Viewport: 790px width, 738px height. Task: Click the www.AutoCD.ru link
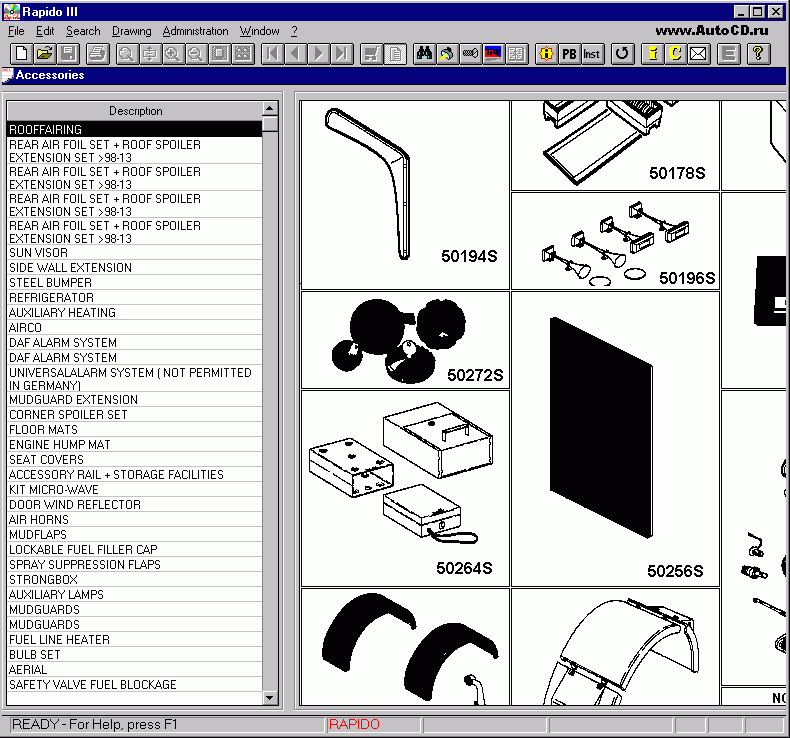click(x=712, y=30)
